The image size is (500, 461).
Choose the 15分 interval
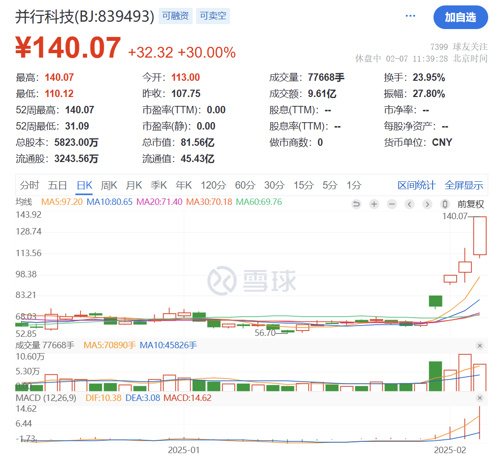pos(303,185)
